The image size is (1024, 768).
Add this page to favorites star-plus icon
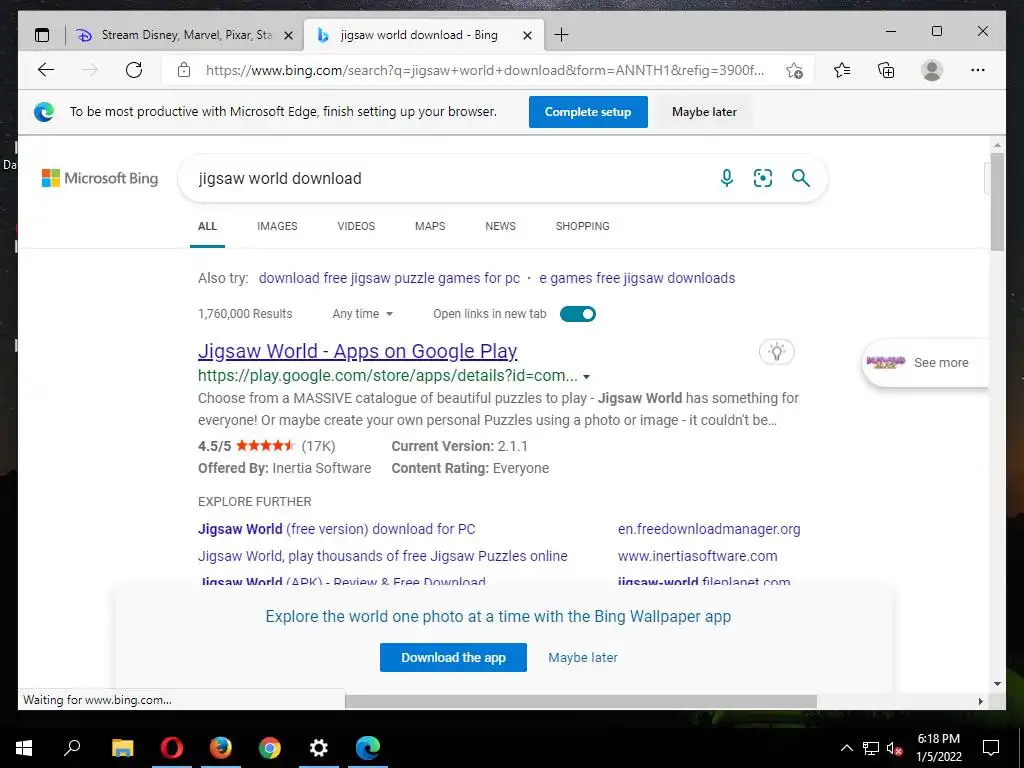794,71
